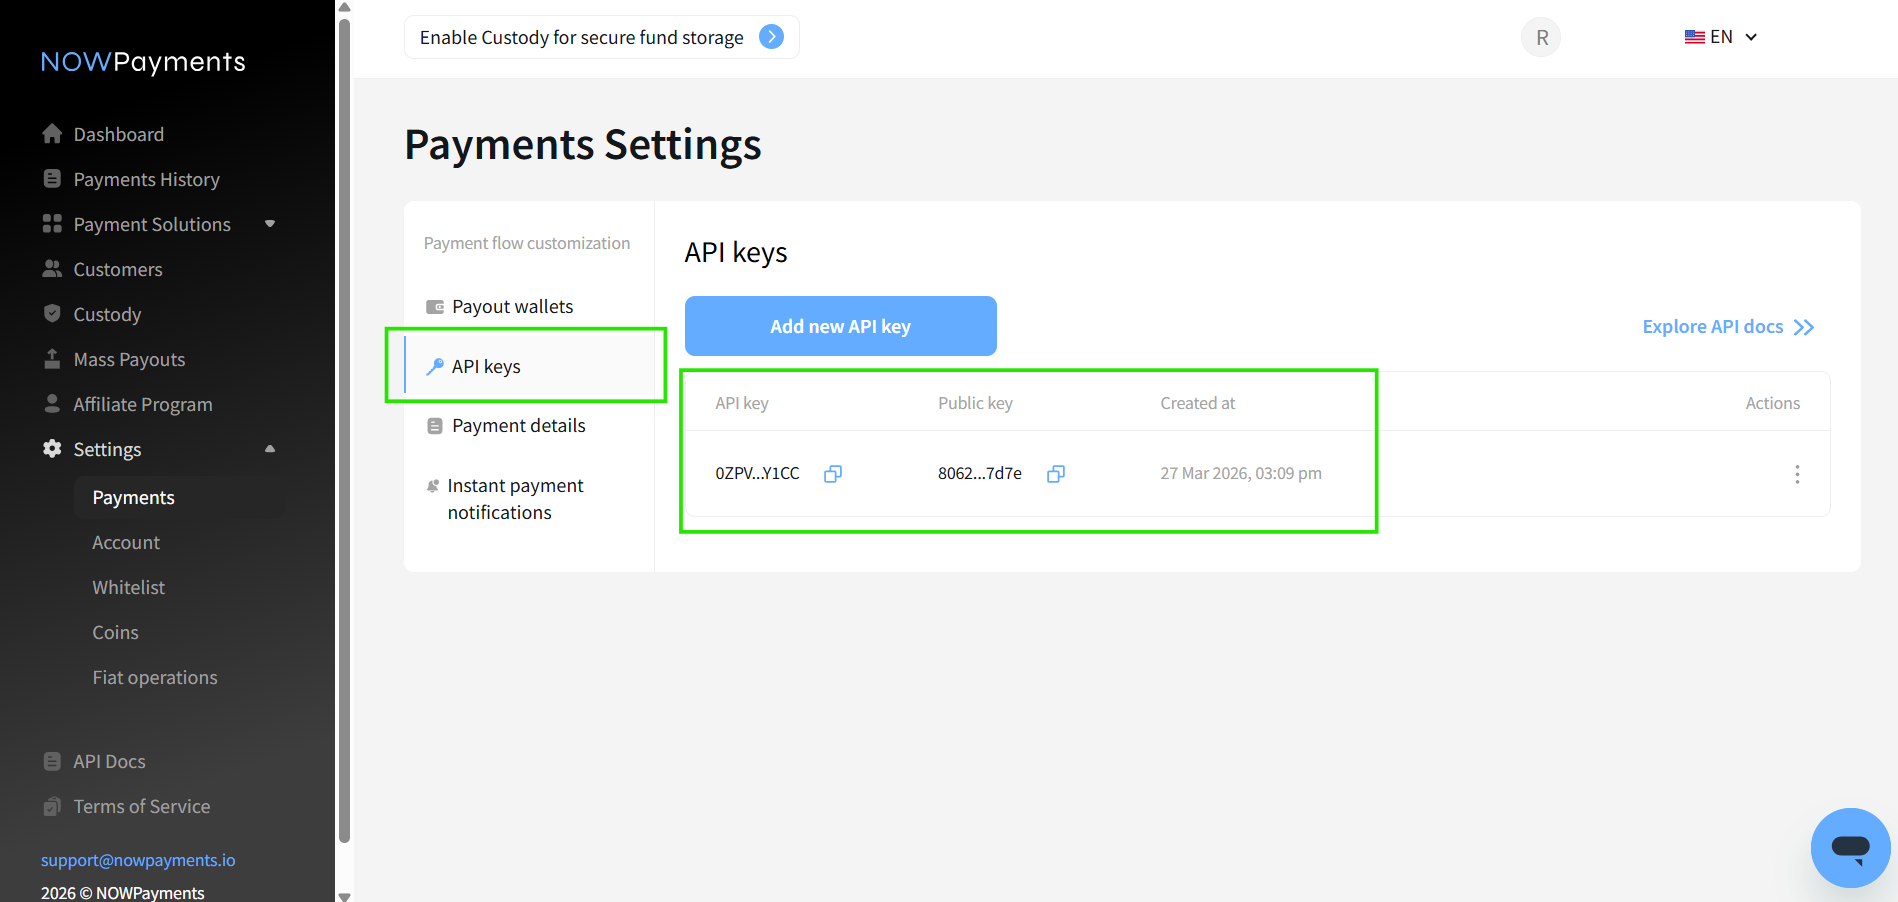This screenshot has height=902, width=1898.
Task: Open Instant payment notifications tab
Action: (529, 499)
